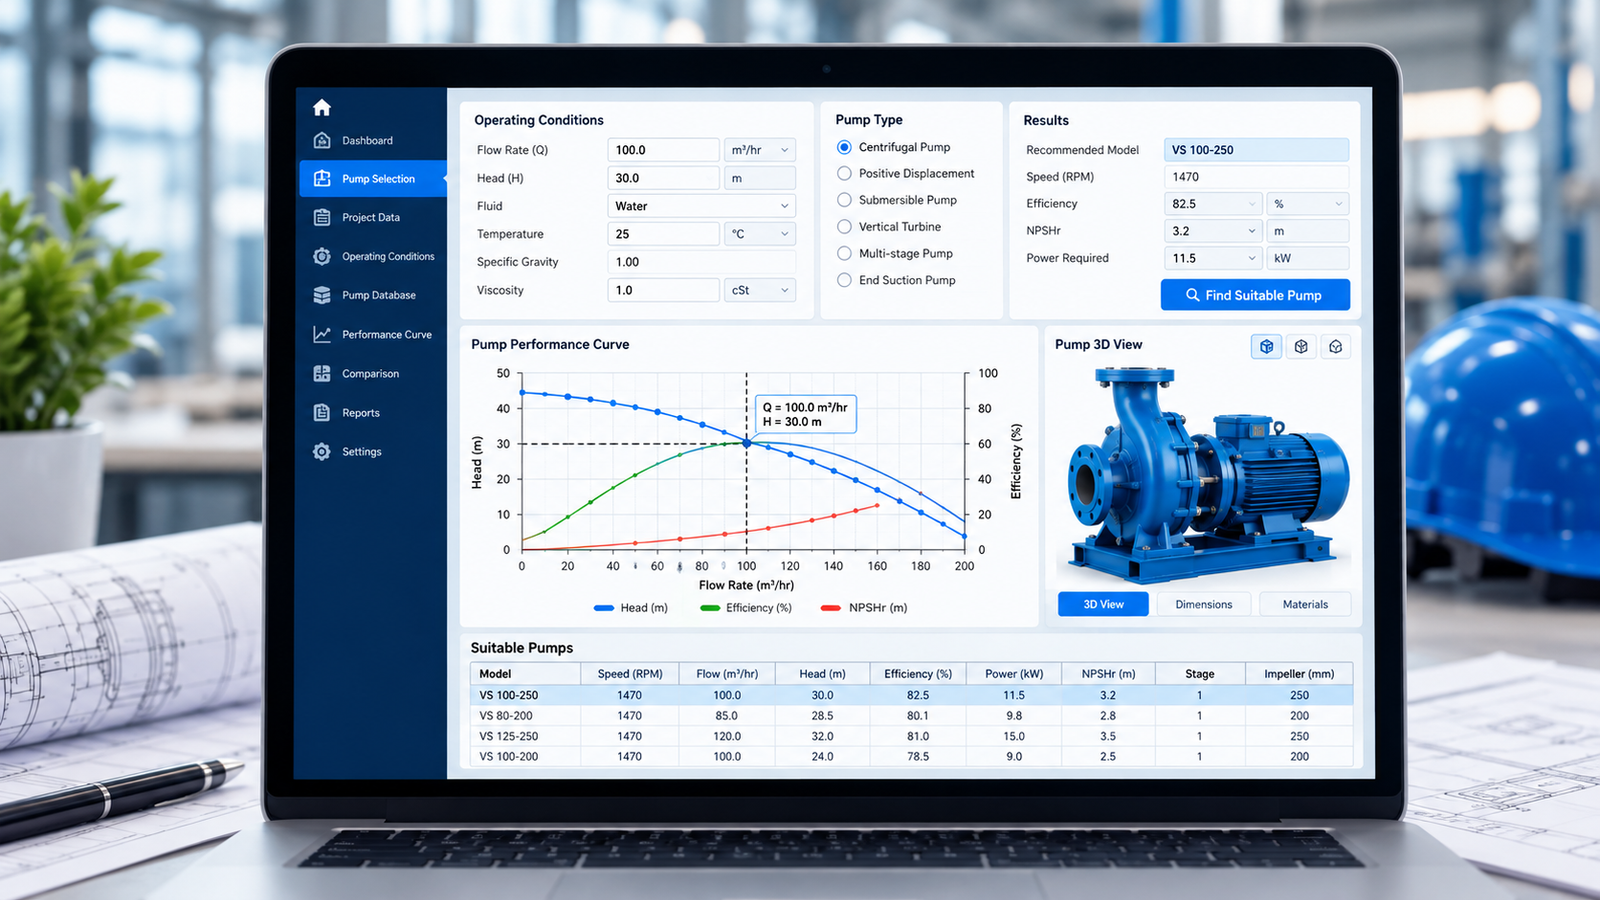1600x900 pixels.
Task: Click the Reports document icon
Action: [322, 412]
